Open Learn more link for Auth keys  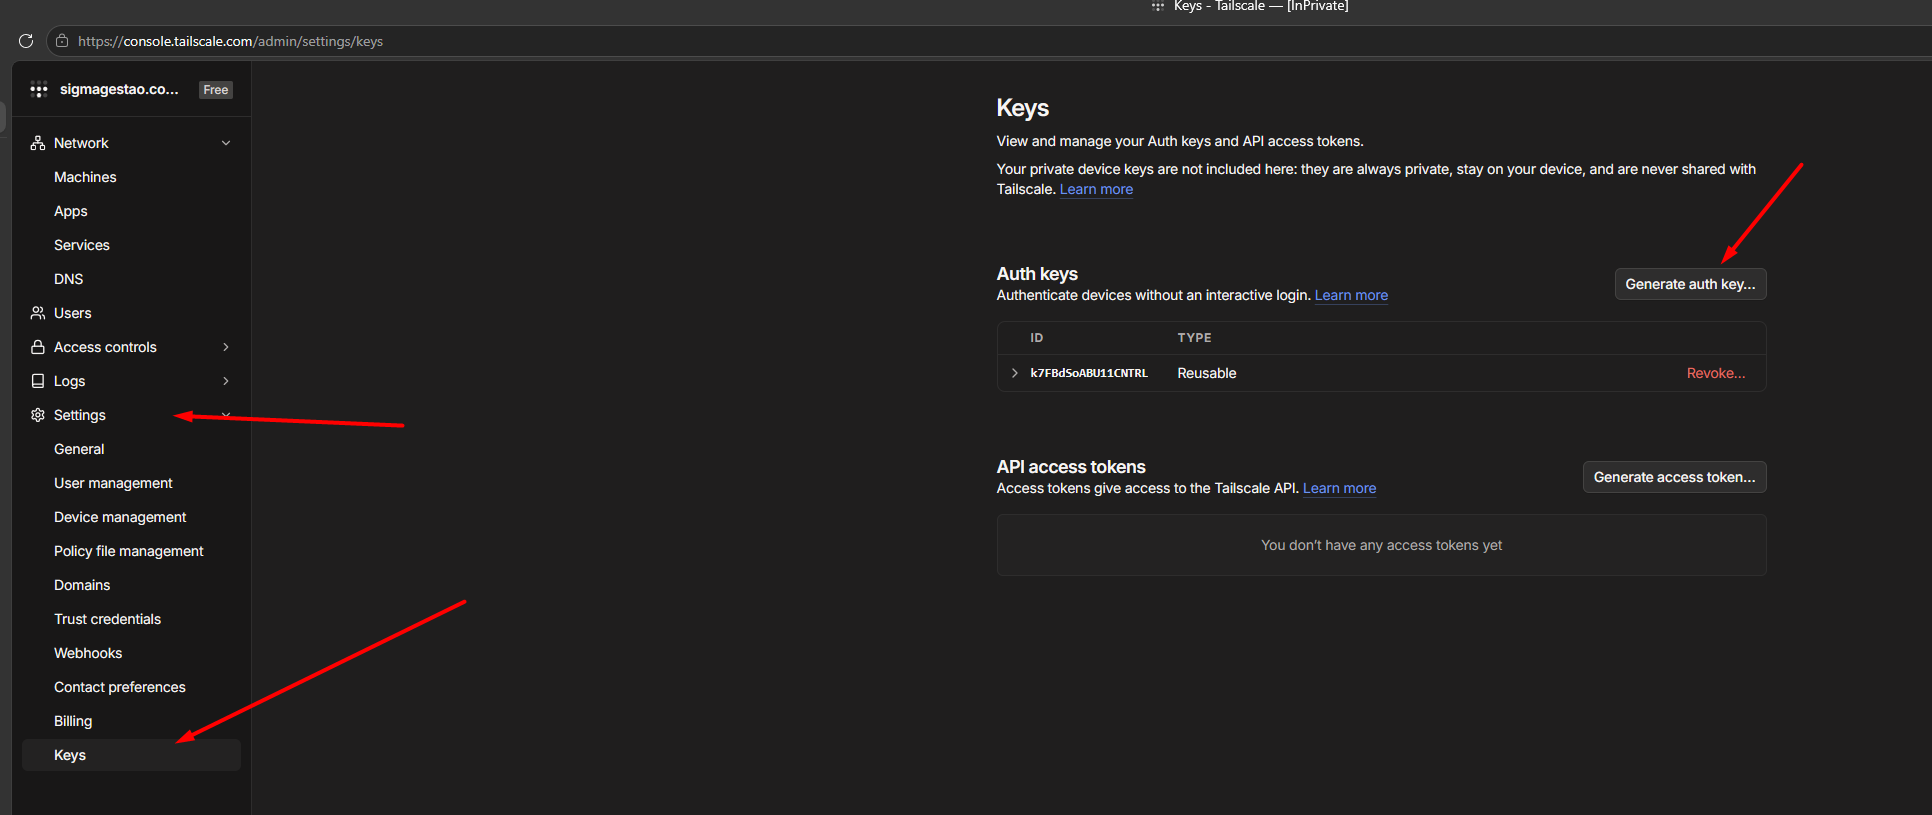click(x=1351, y=295)
